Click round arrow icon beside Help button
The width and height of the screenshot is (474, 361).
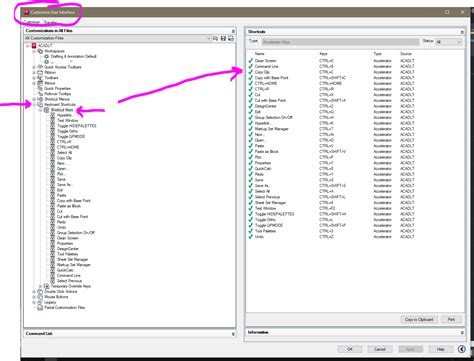click(462, 349)
